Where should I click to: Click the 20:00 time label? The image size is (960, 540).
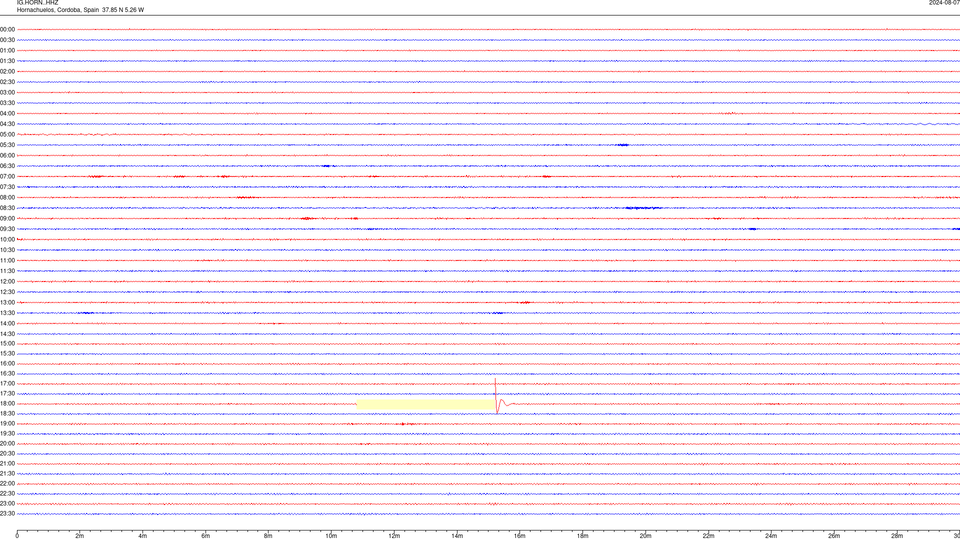7,444
